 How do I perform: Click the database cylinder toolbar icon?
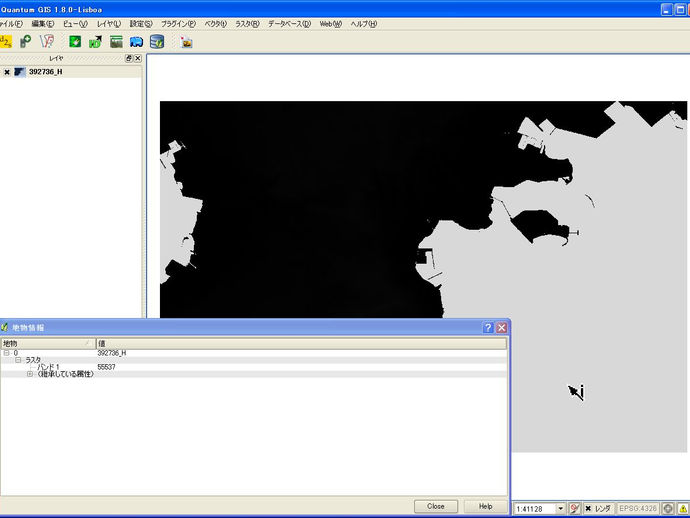(157, 42)
